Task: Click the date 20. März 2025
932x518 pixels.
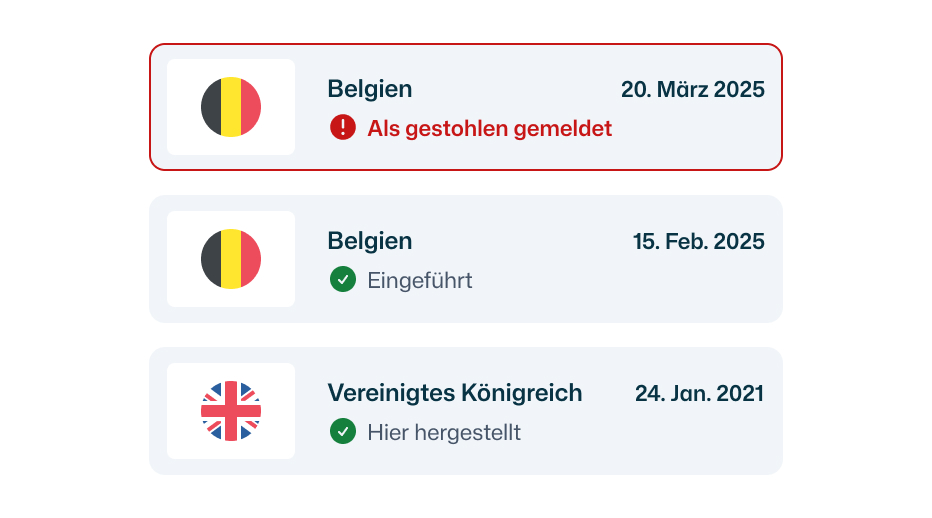Action: 692,89
